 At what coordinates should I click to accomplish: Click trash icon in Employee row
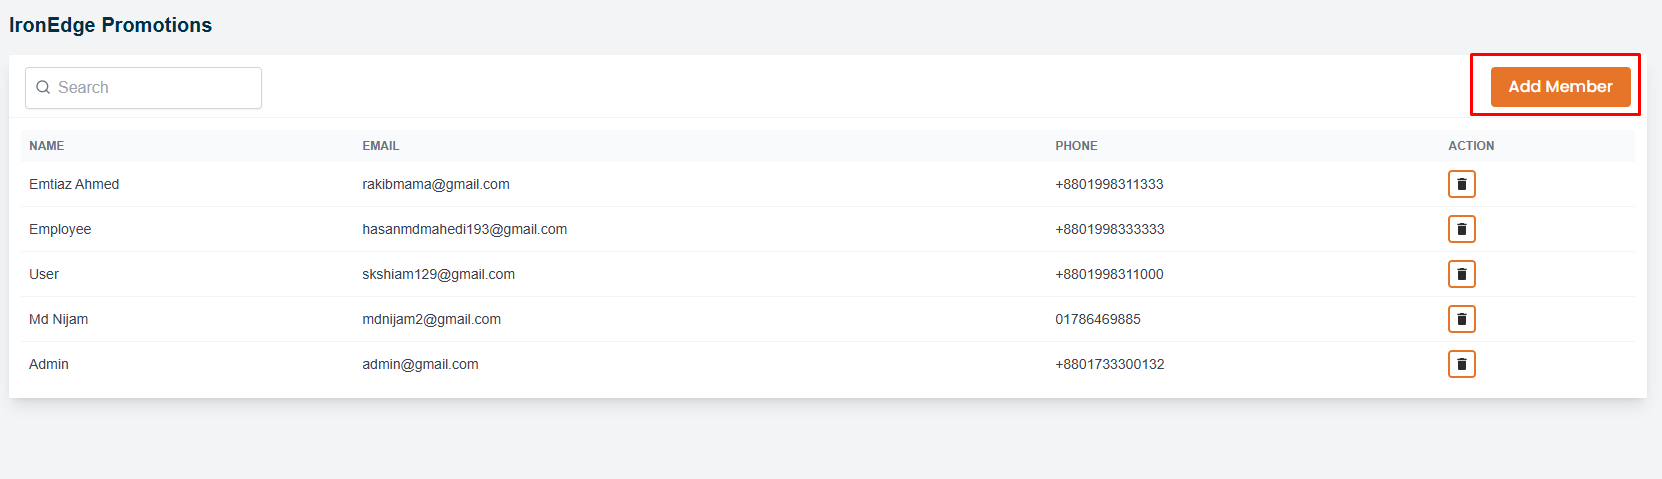click(1461, 229)
